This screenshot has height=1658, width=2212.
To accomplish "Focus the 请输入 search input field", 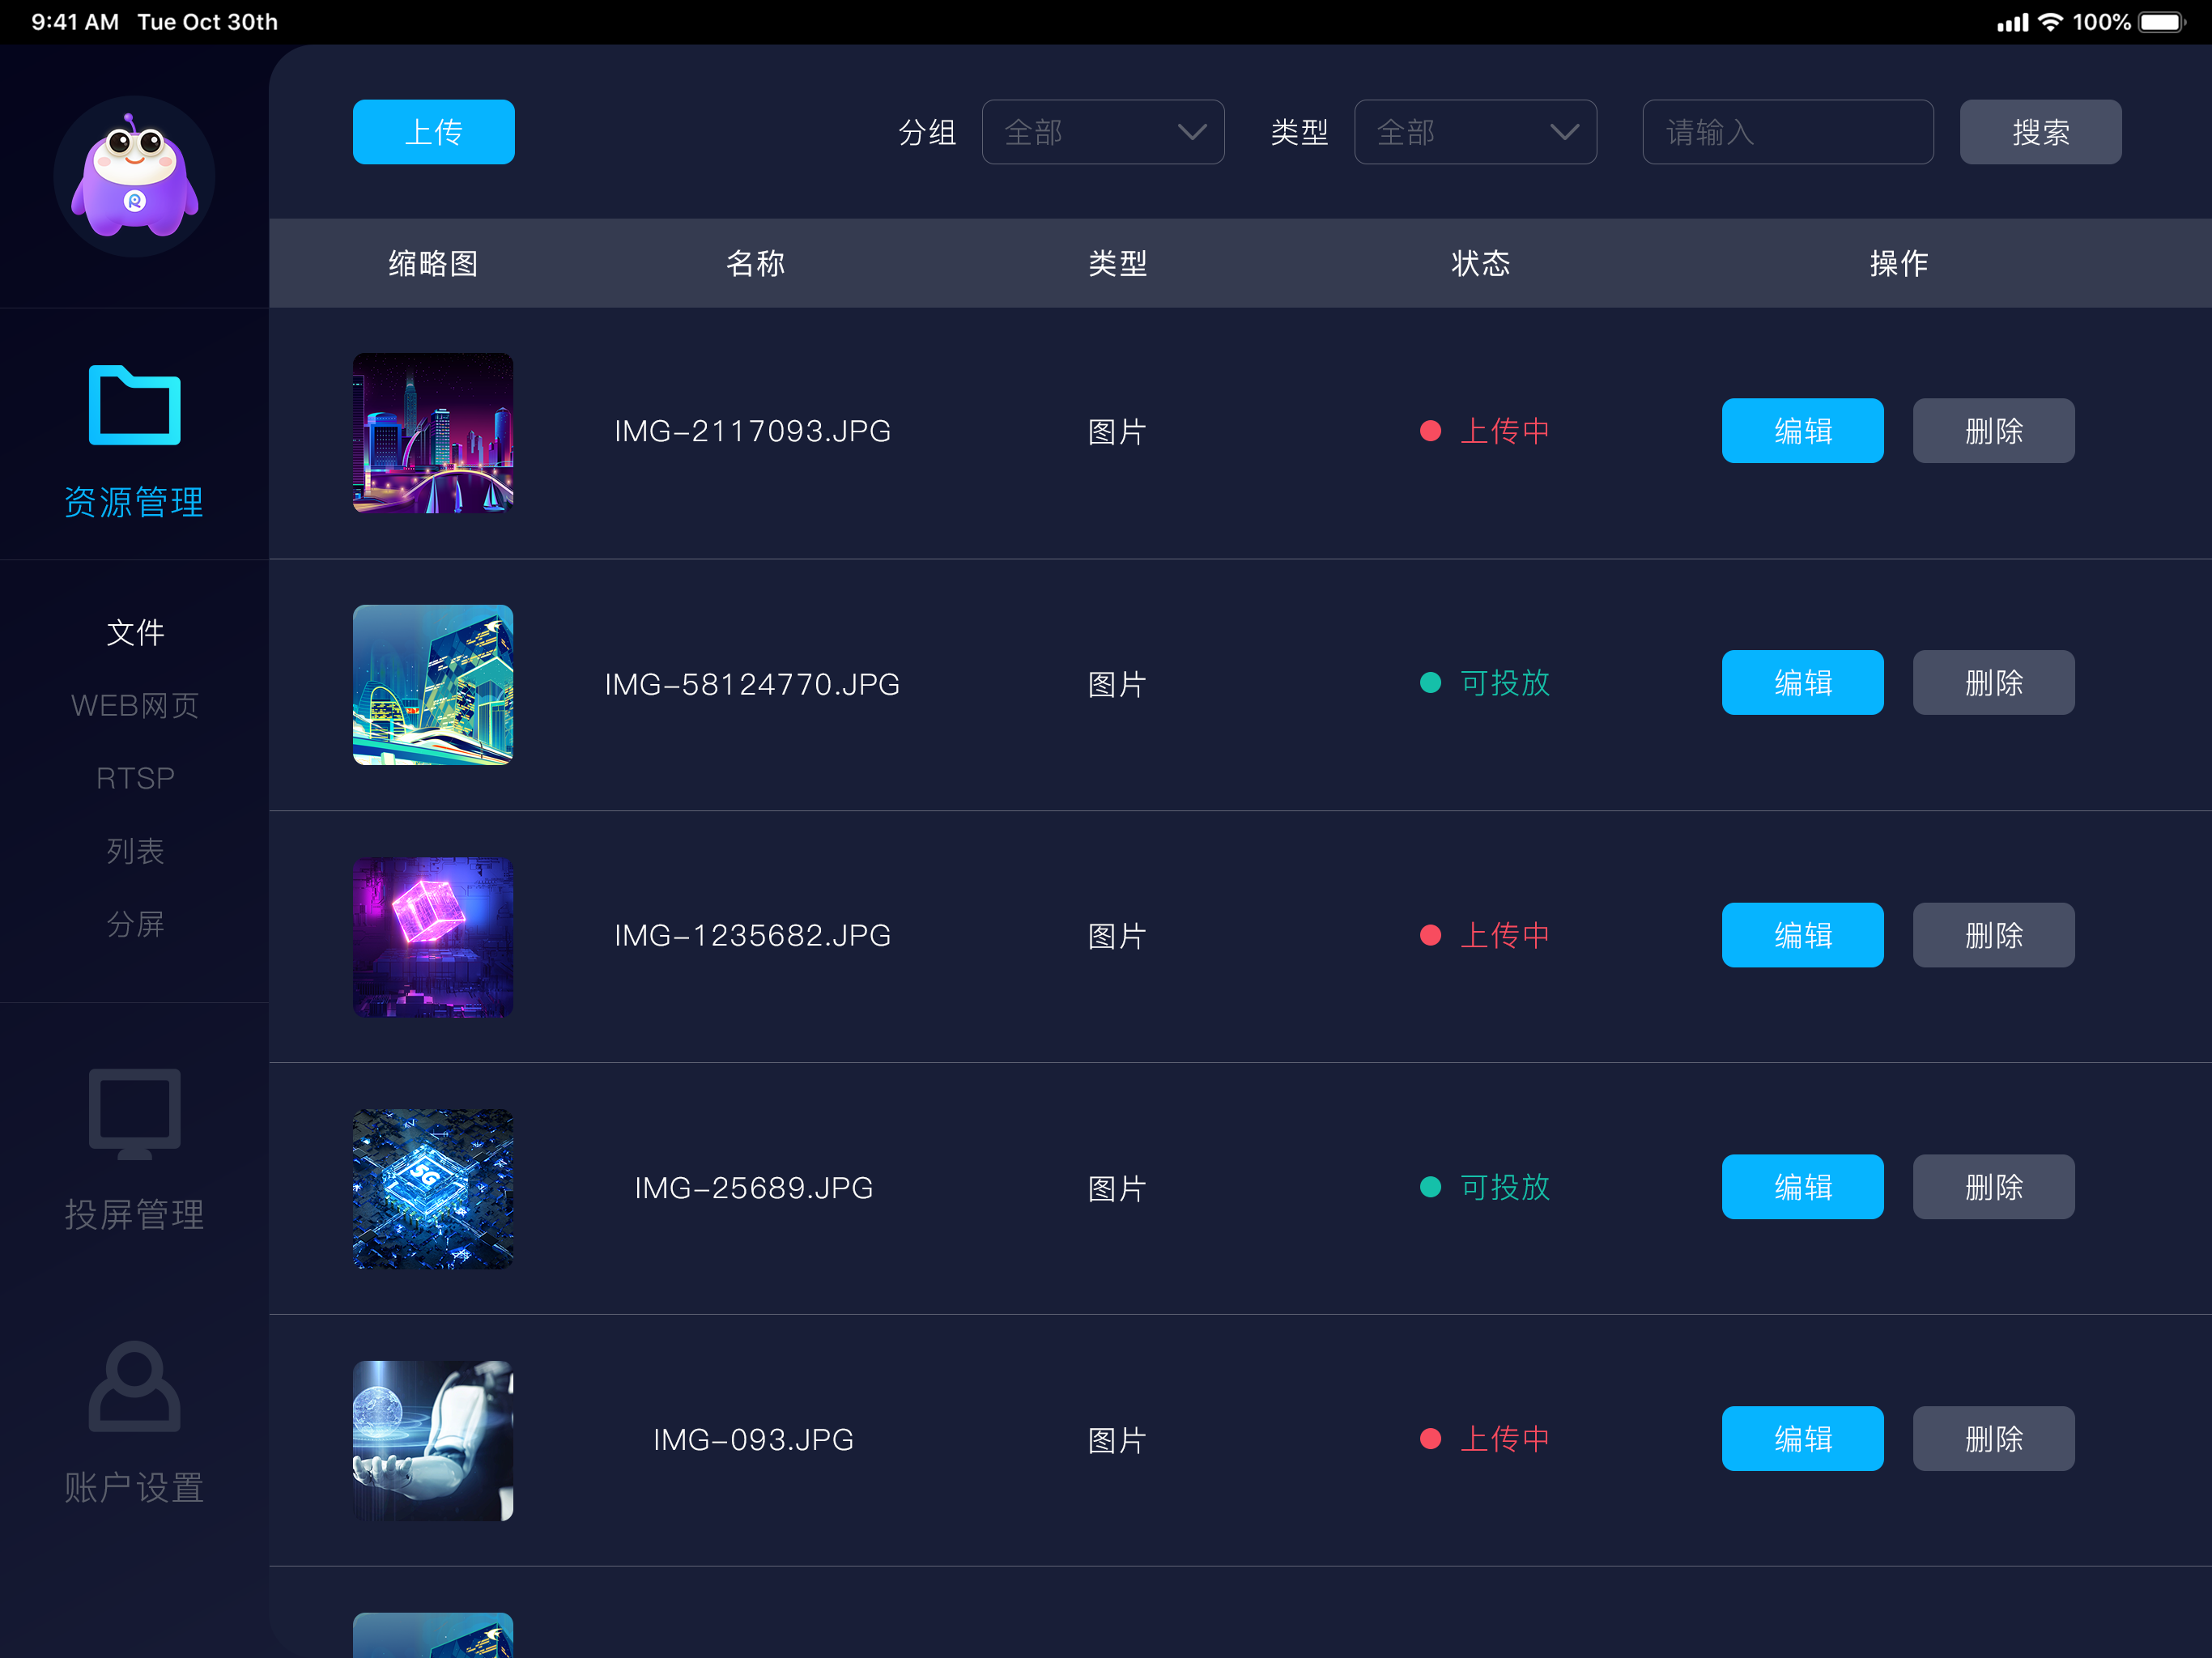I will [x=1788, y=132].
